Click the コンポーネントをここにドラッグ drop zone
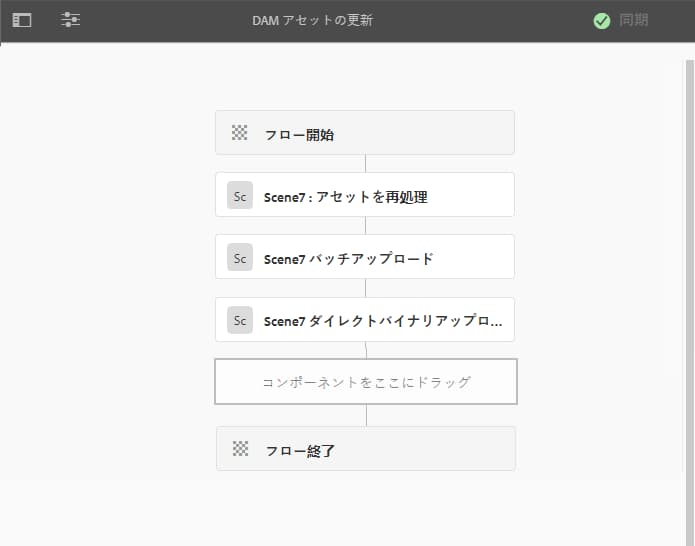The width and height of the screenshot is (695, 546). [366, 382]
